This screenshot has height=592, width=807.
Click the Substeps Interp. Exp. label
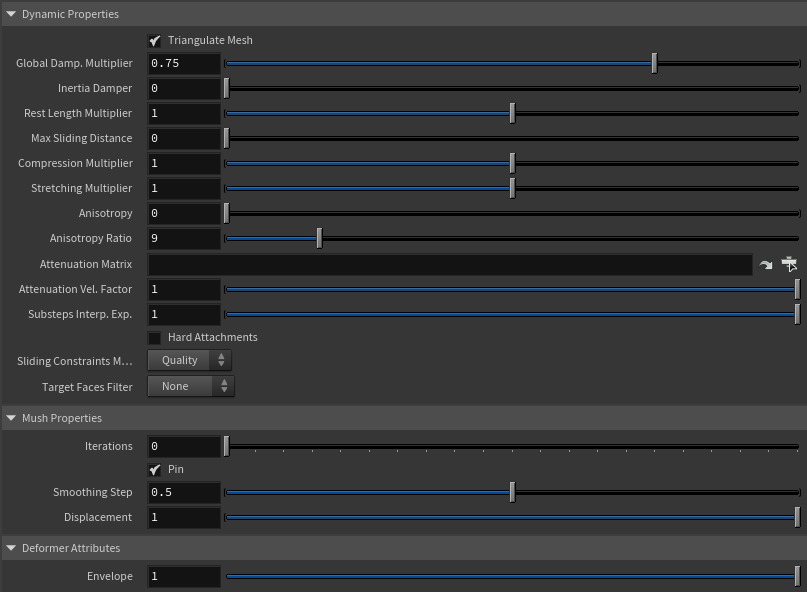[x=80, y=314]
